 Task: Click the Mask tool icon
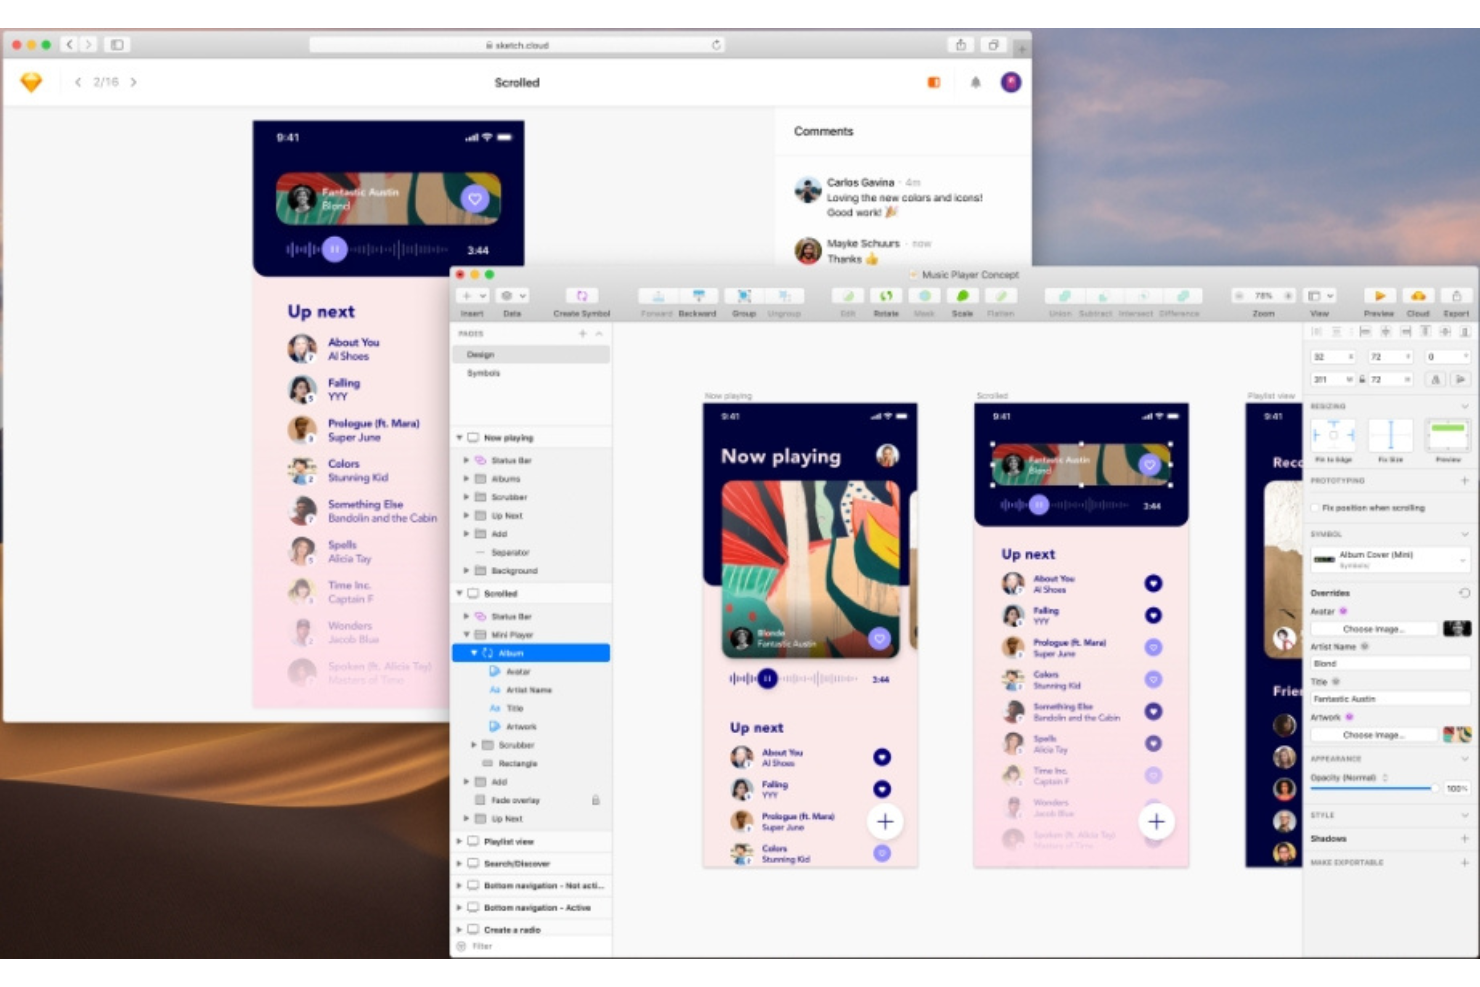924,296
